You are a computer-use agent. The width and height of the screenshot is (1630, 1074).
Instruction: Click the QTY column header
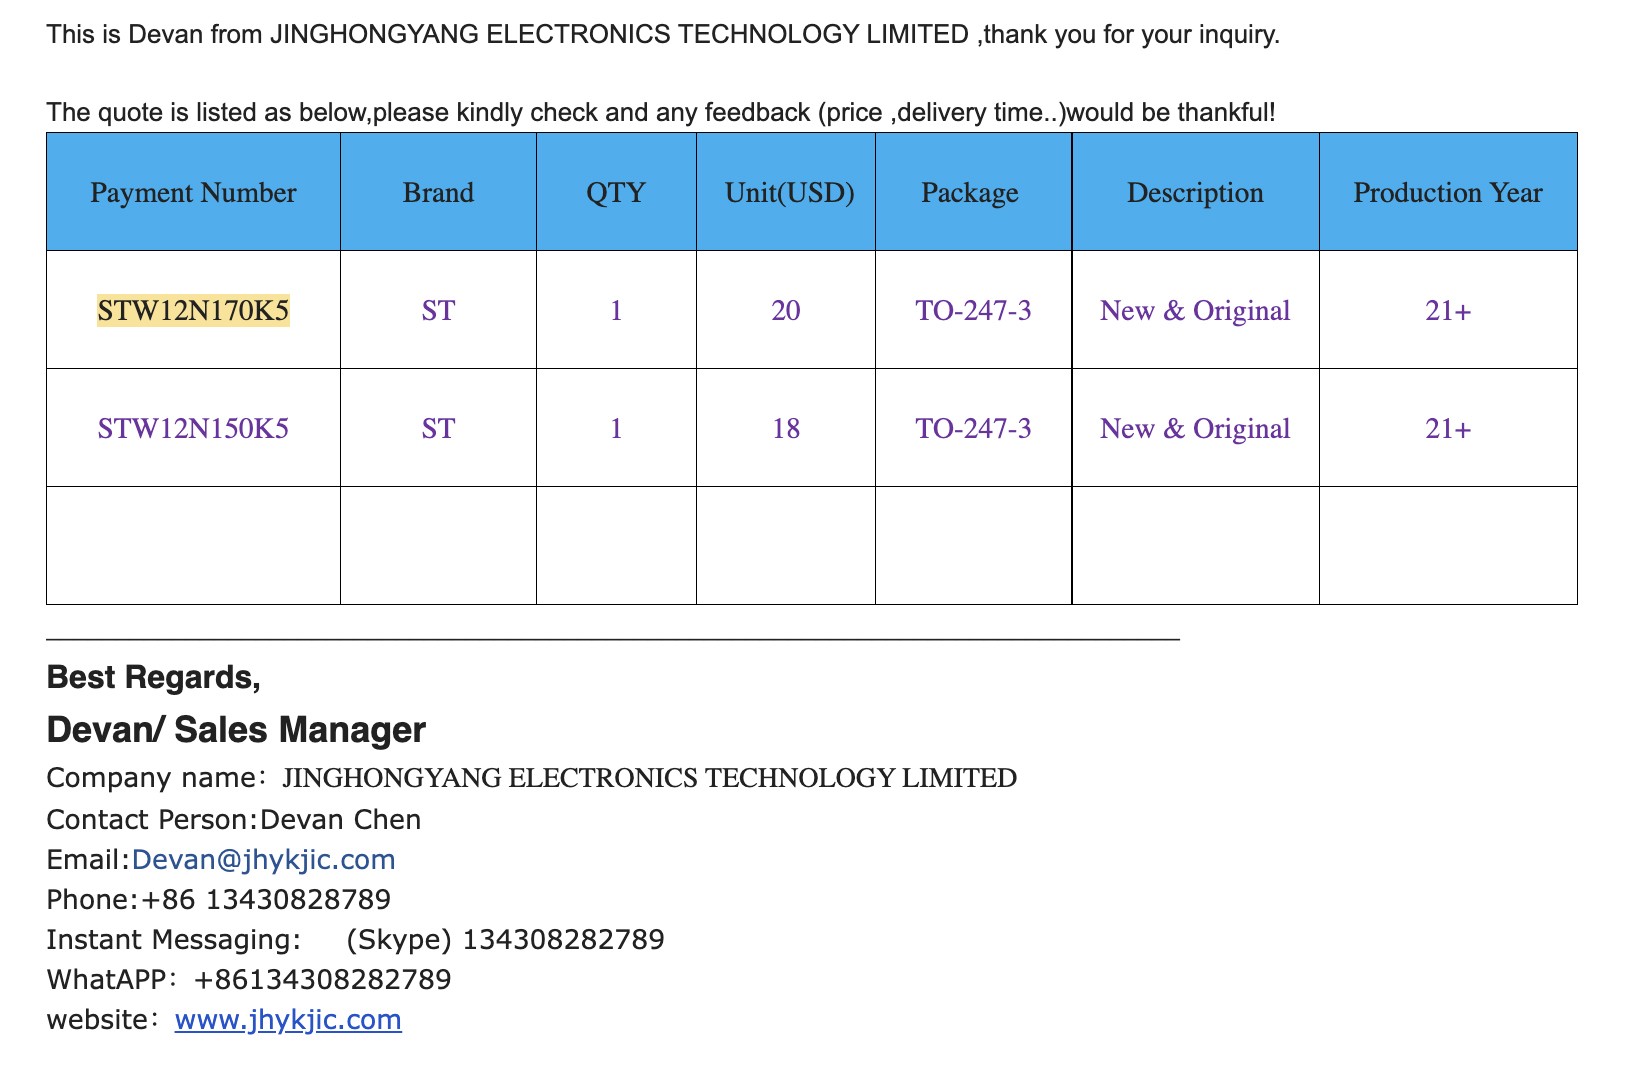click(616, 192)
